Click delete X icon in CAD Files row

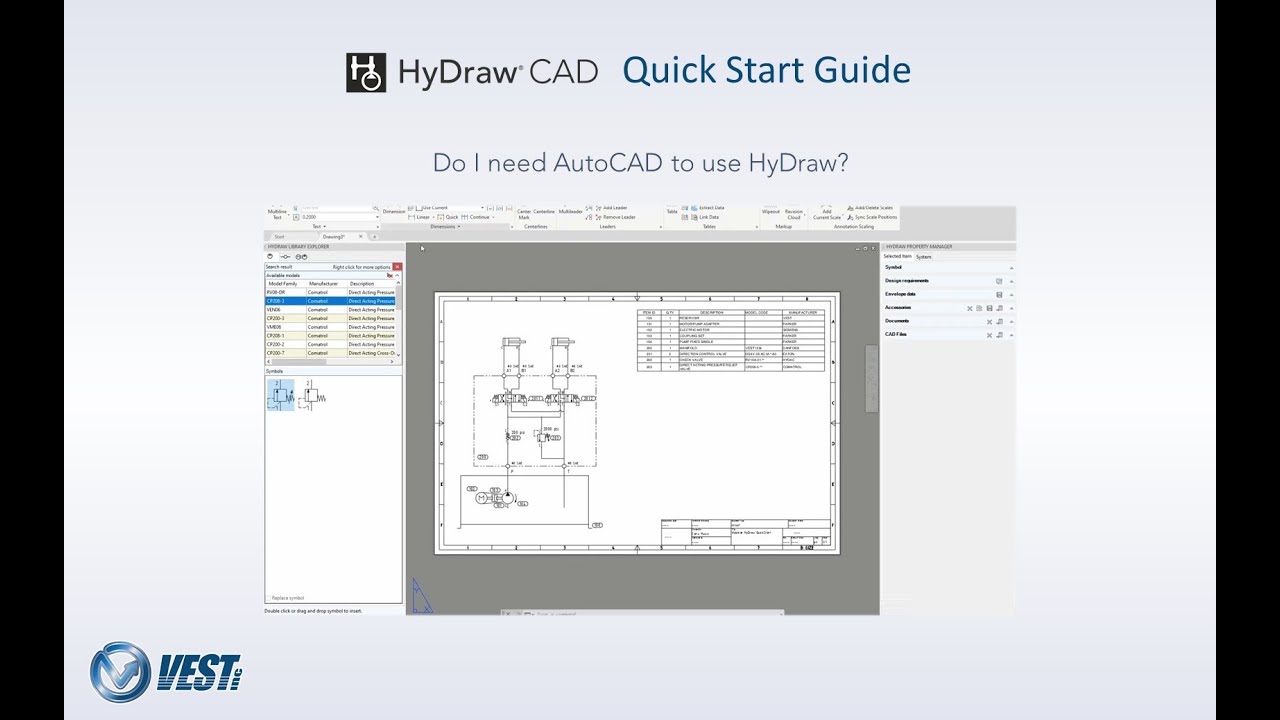click(x=989, y=335)
